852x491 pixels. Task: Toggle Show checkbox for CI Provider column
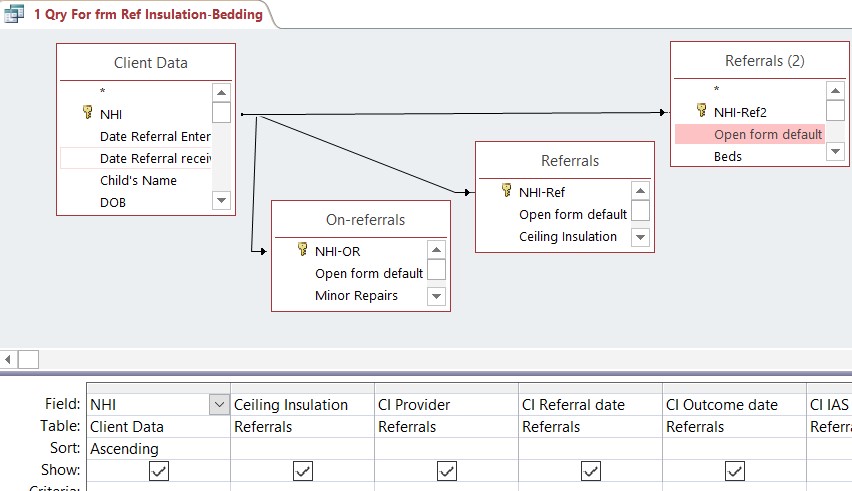[x=447, y=471]
